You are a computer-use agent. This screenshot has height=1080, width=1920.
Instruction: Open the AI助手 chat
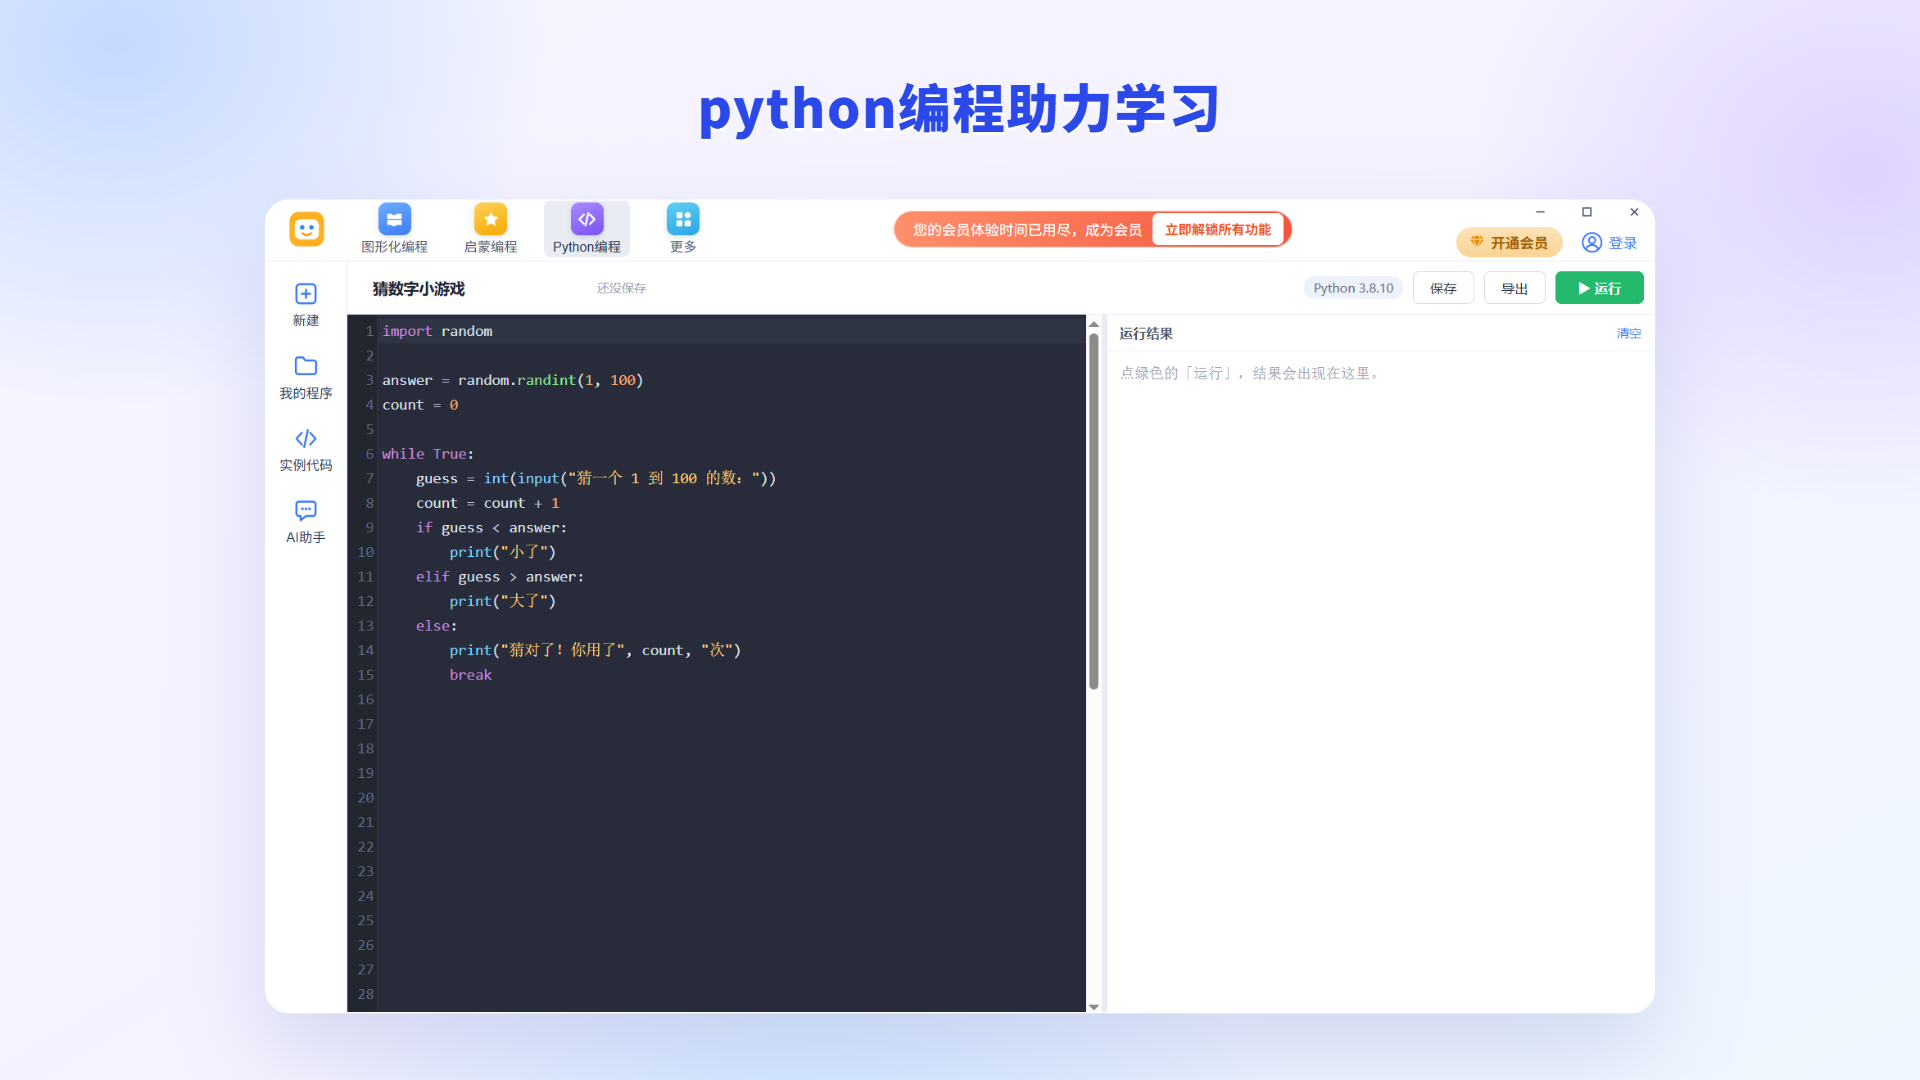click(x=306, y=522)
